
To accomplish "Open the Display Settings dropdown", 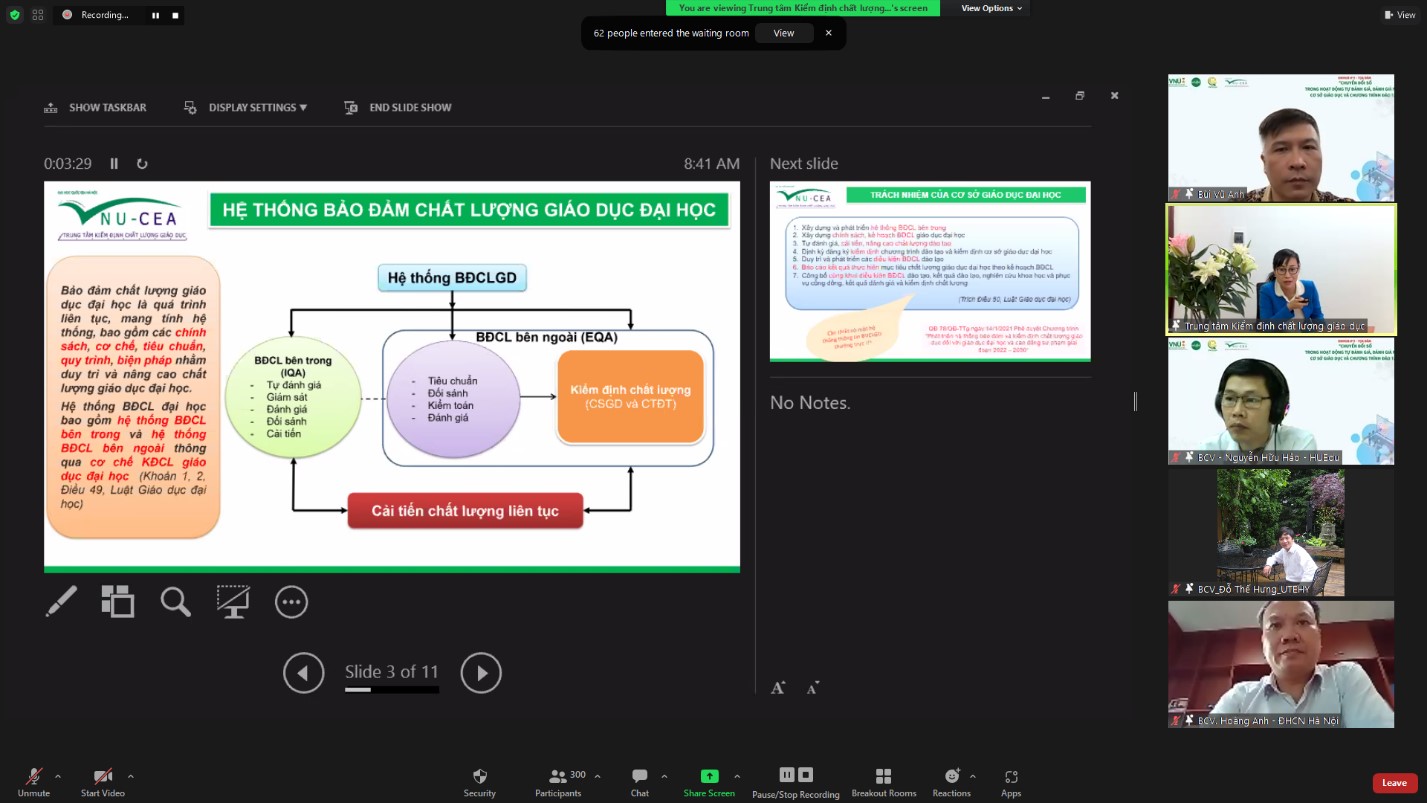I will click(247, 108).
